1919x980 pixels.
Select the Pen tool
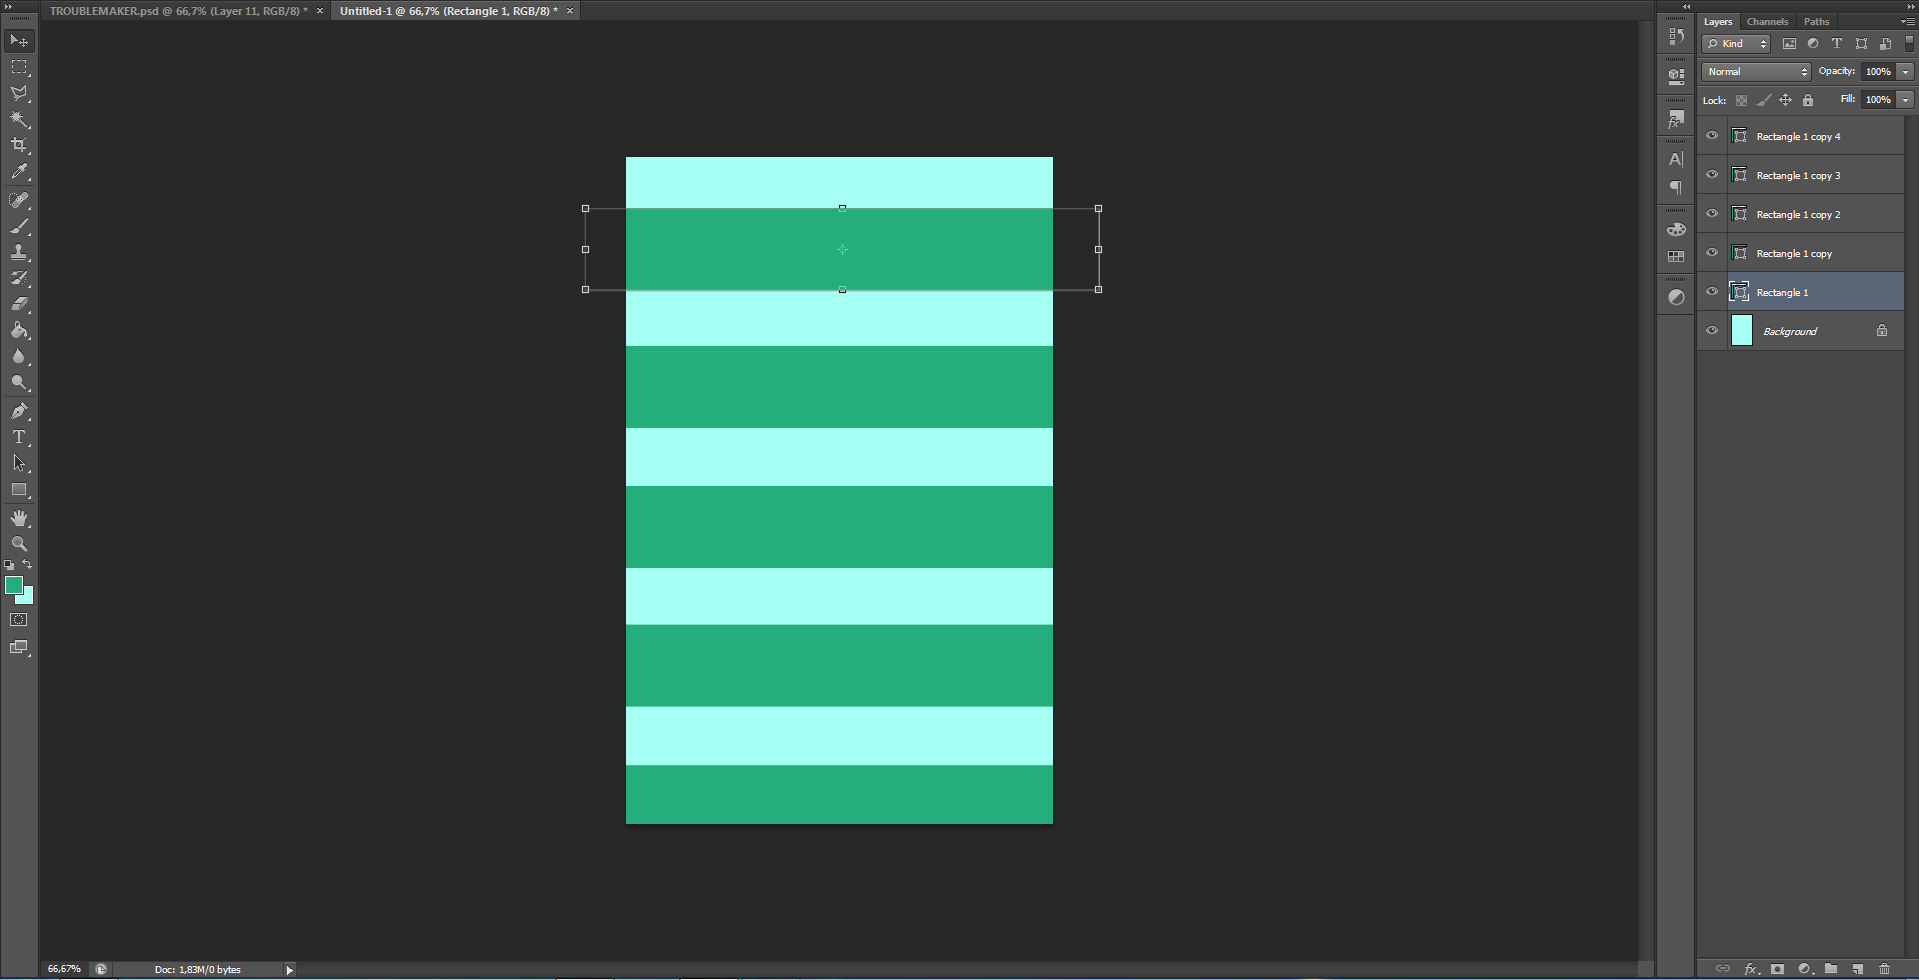pyautogui.click(x=19, y=411)
